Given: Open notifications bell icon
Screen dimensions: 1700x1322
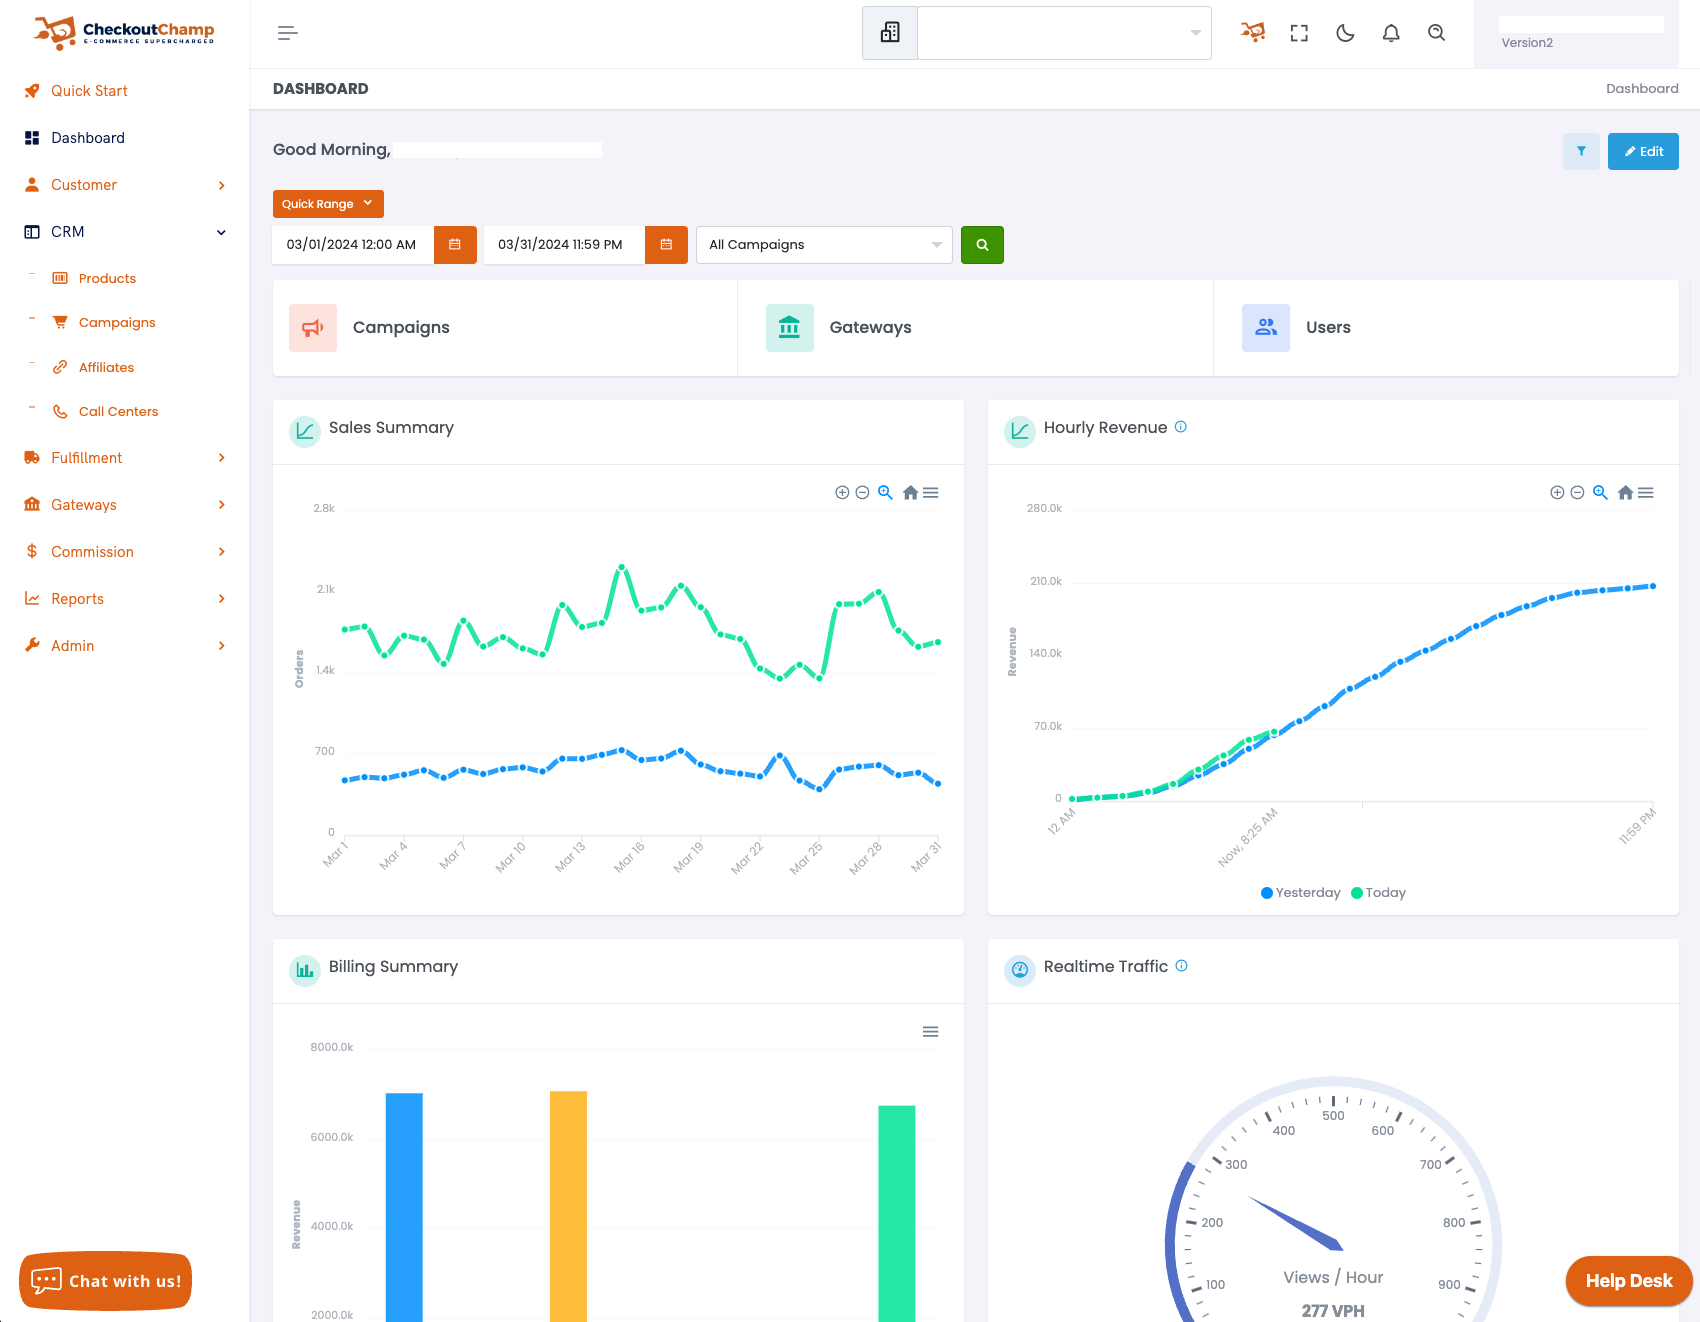Looking at the screenshot, I should [x=1391, y=33].
